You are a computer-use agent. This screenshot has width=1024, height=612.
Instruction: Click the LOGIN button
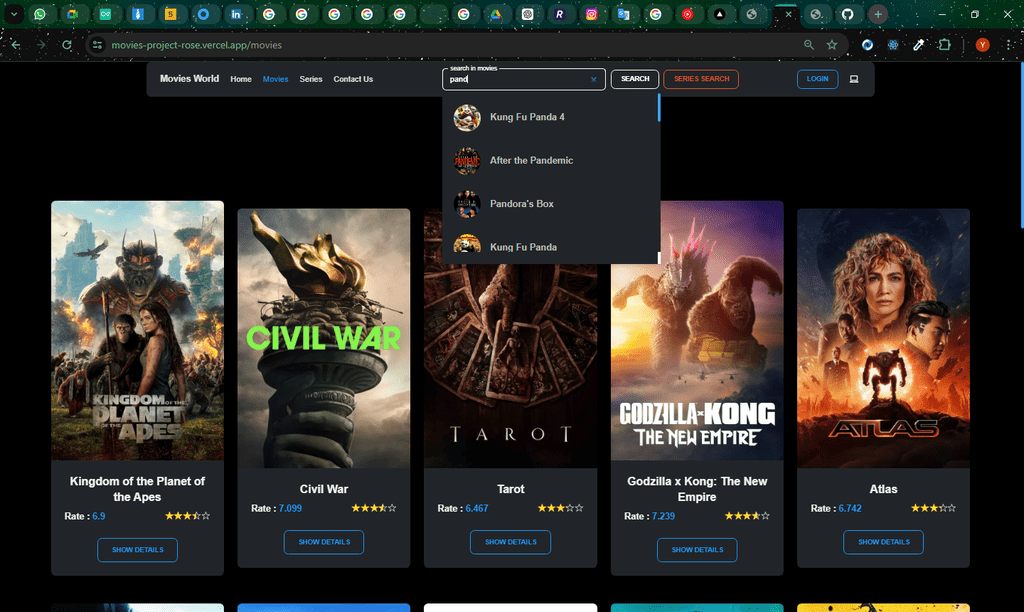(818, 79)
